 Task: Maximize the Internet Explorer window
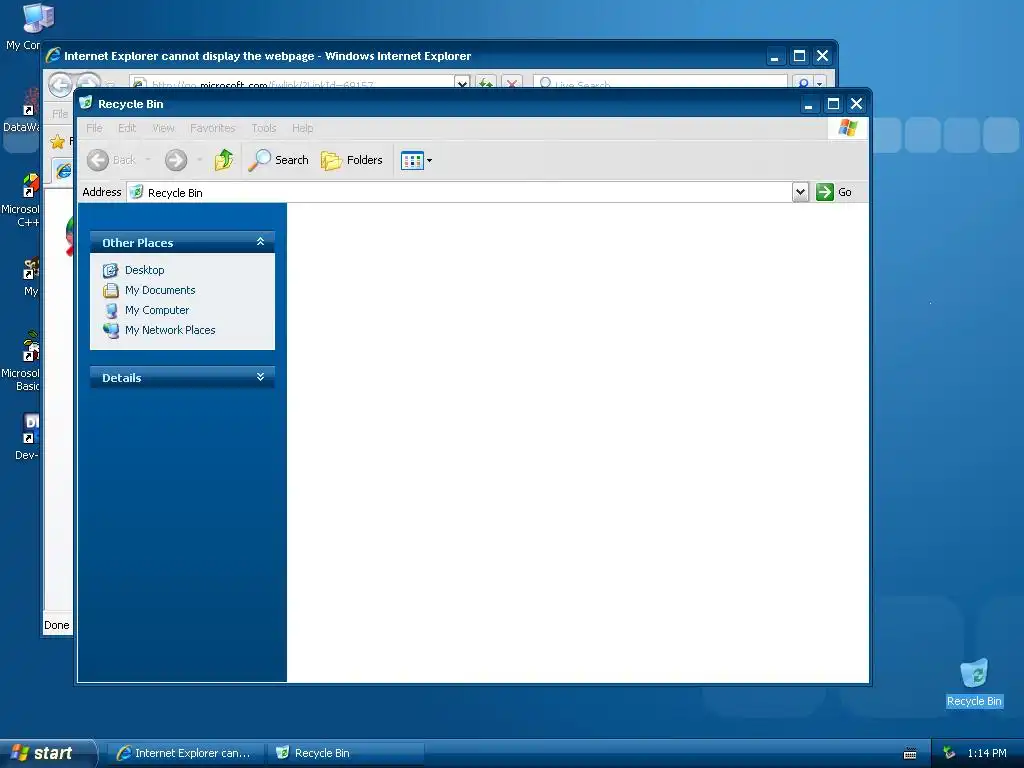(x=799, y=56)
